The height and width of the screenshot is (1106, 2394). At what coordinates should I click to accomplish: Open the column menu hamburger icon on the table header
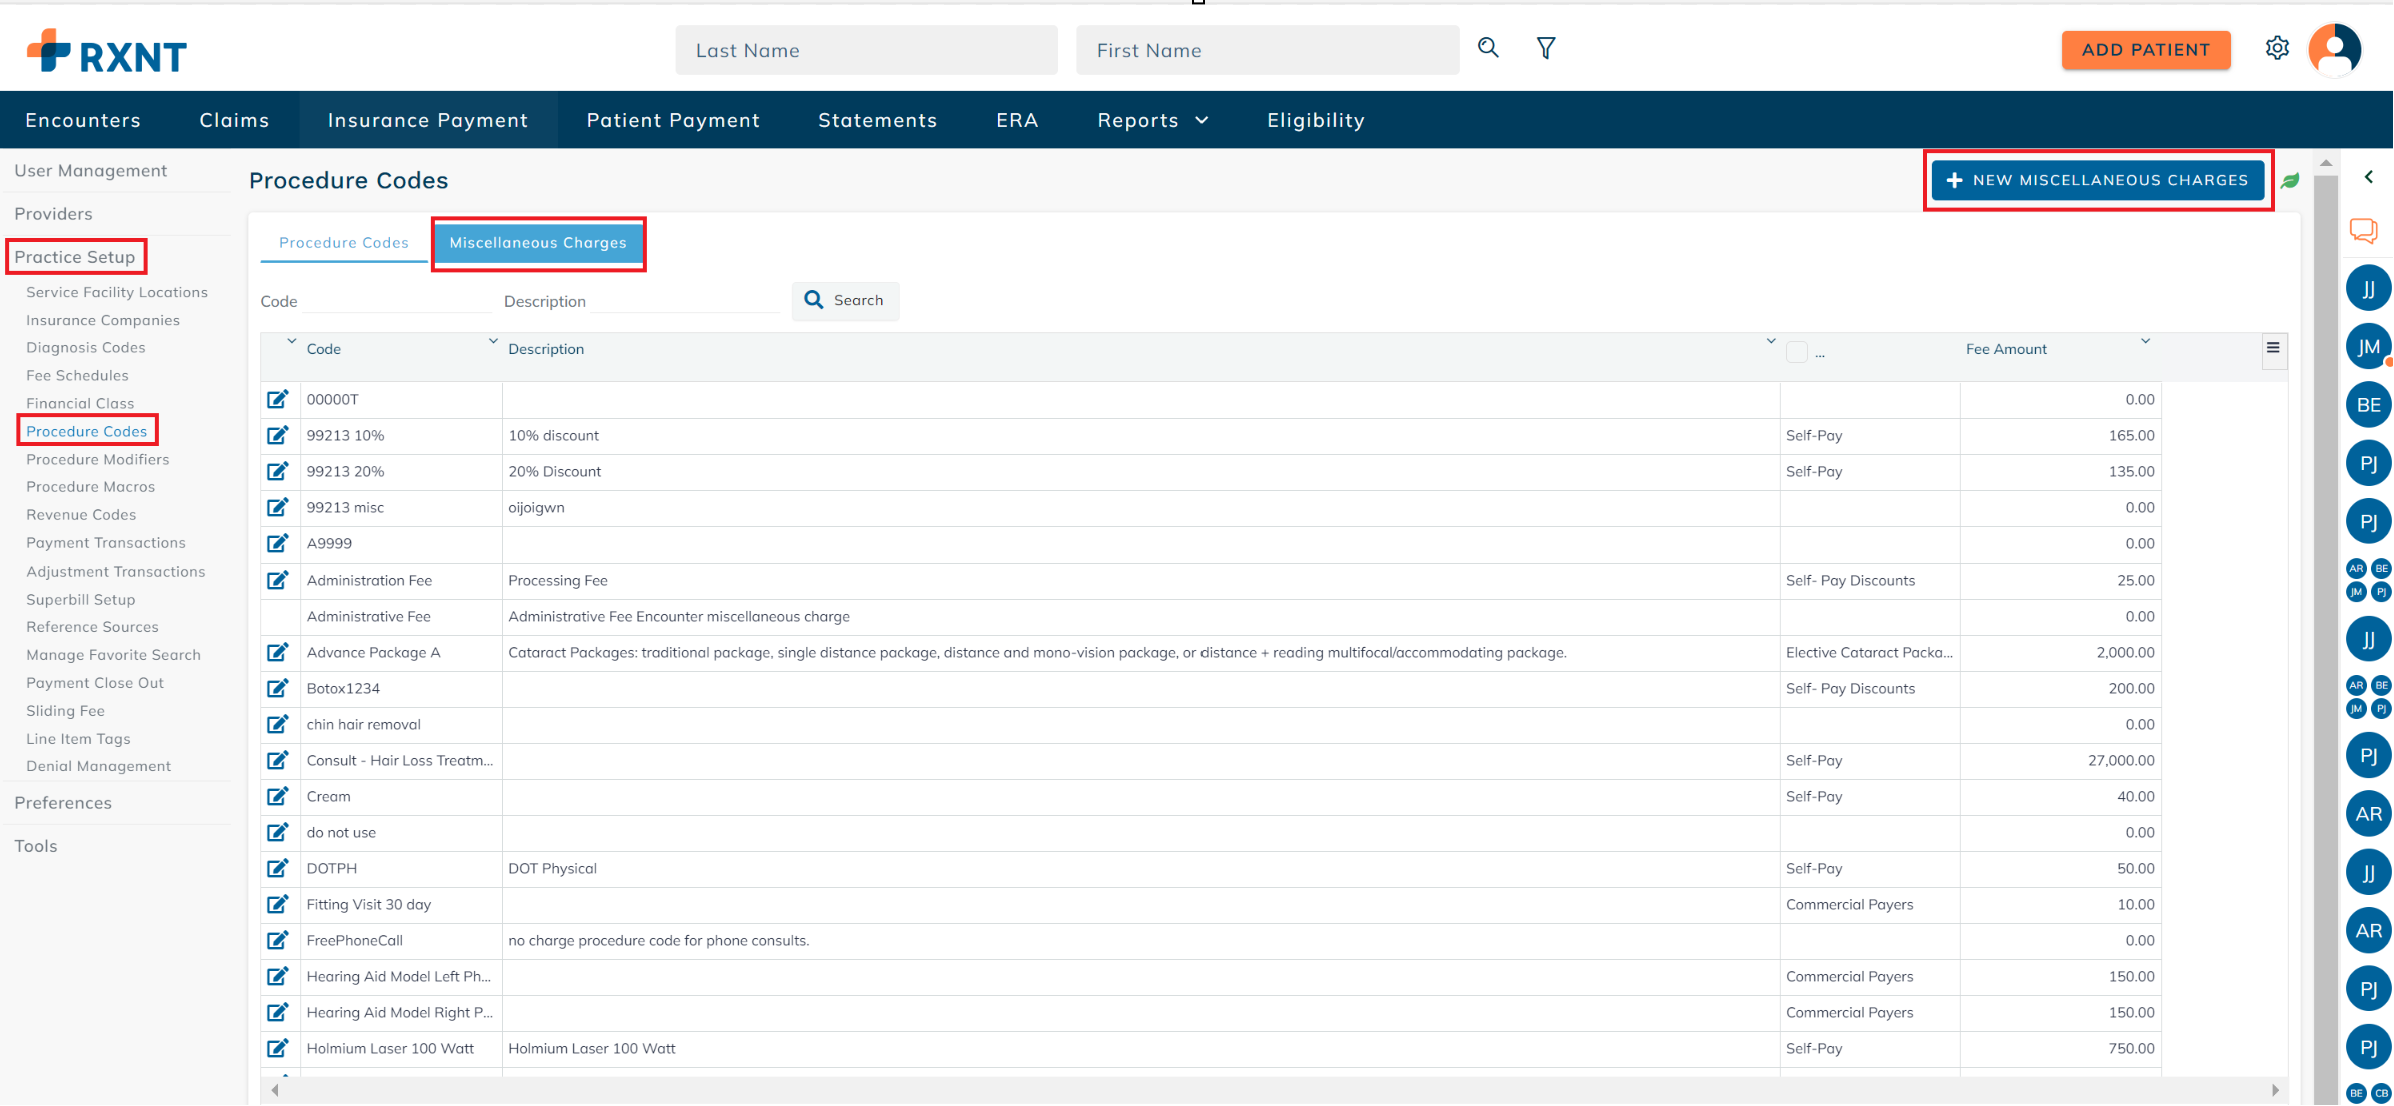(x=2274, y=349)
